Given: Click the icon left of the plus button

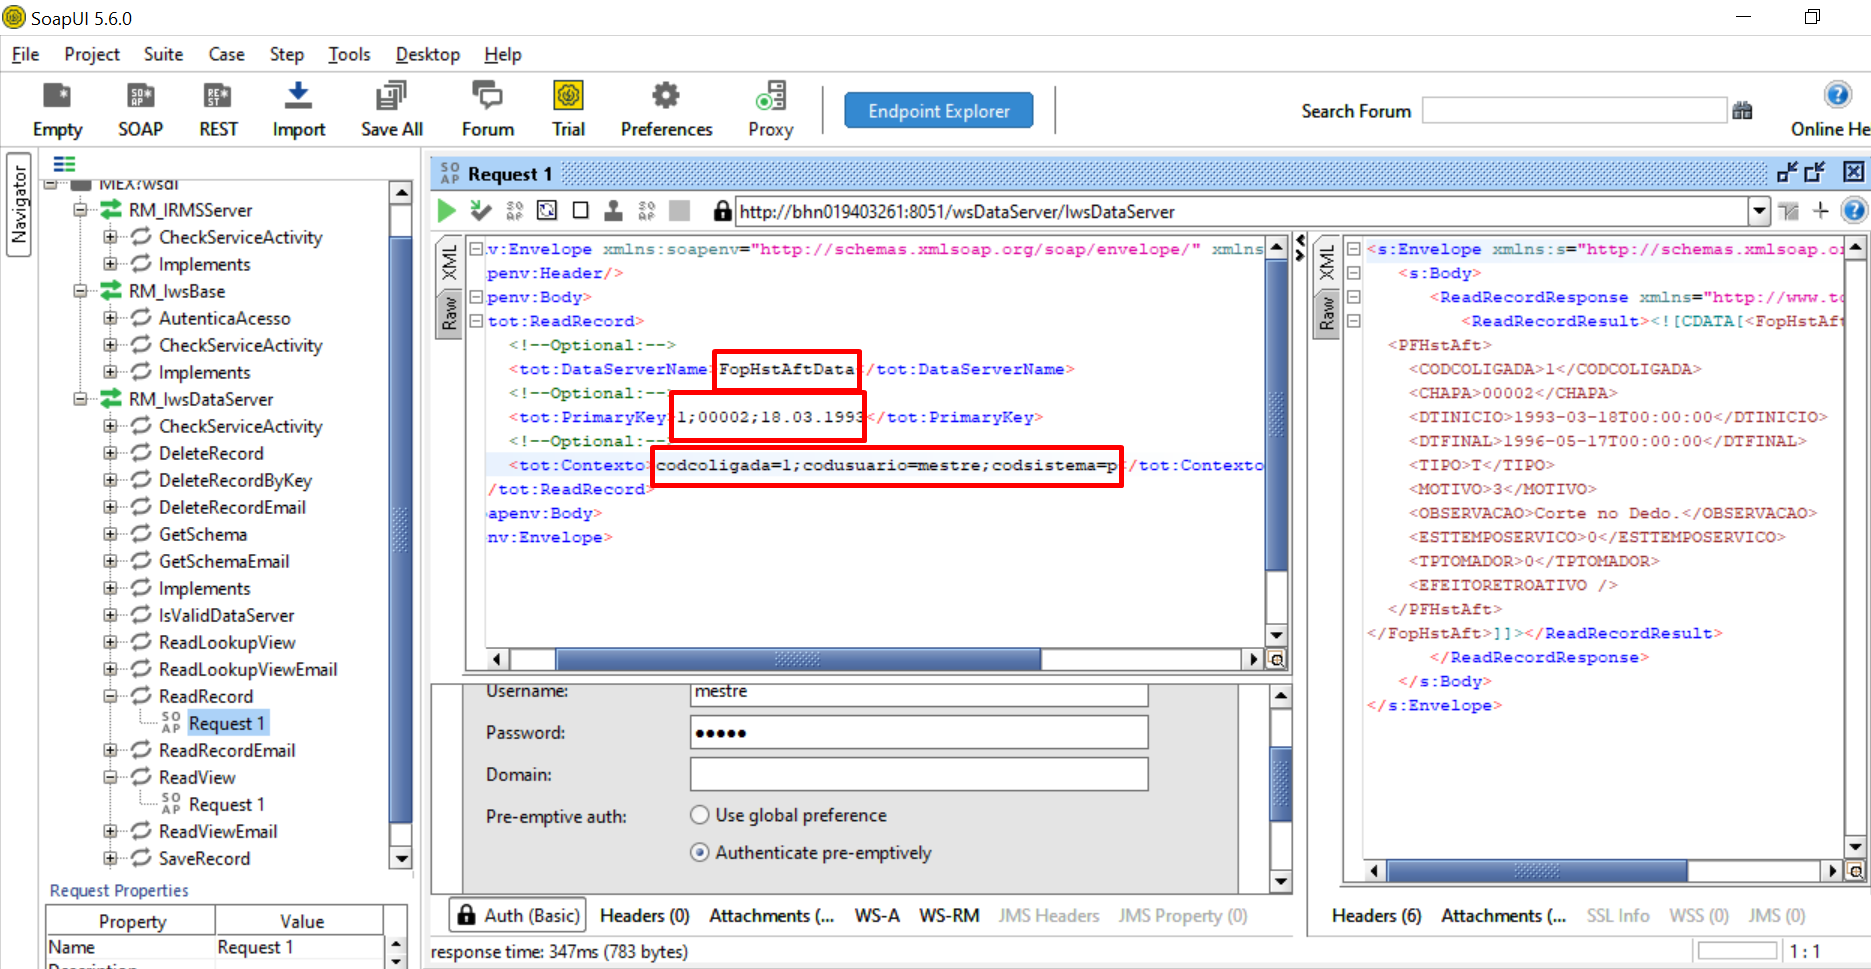Looking at the screenshot, I should click(x=1789, y=210).
